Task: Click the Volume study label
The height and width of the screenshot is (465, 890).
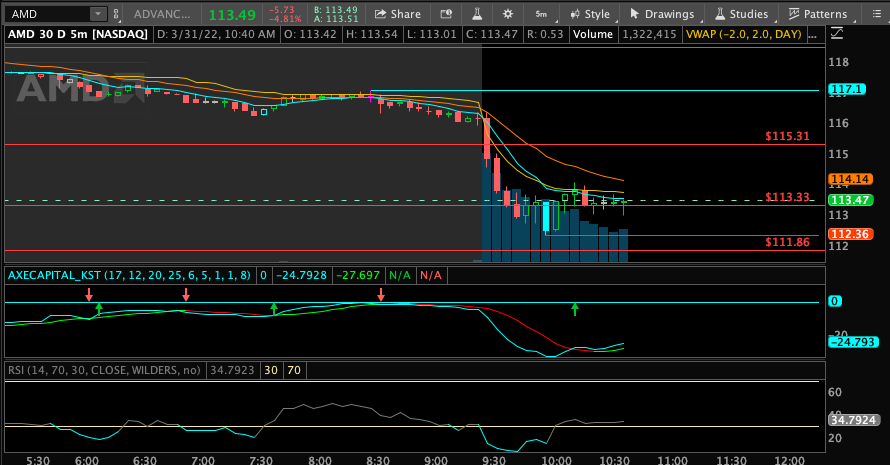Action: [593, 34]
